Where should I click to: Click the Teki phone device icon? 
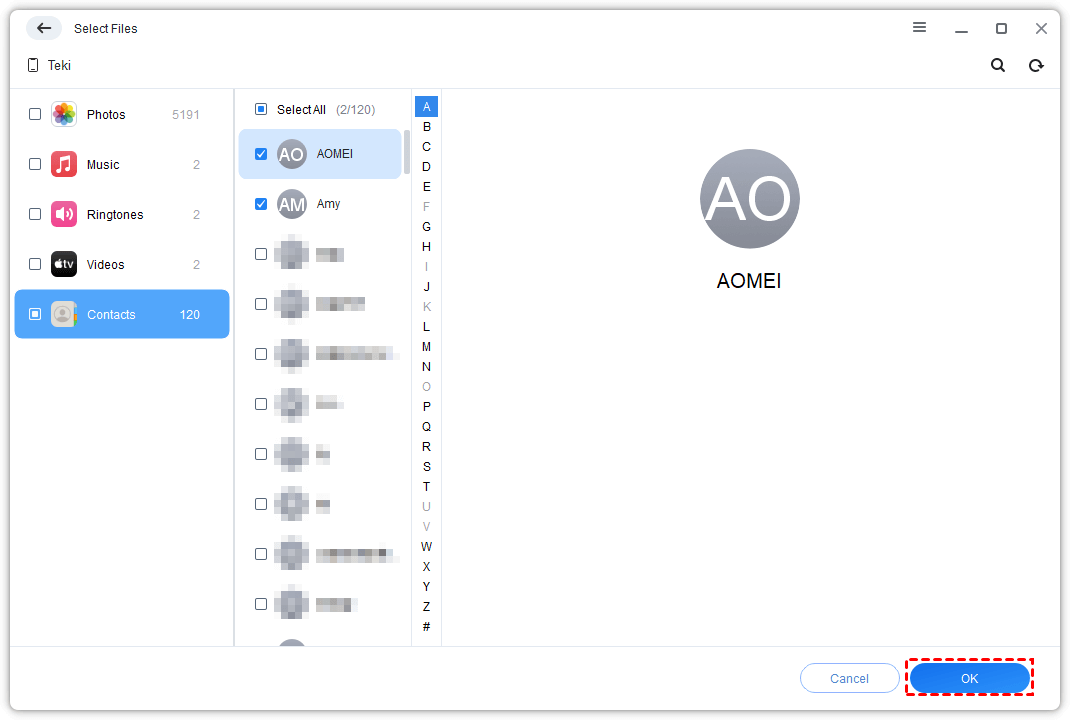(x=32, y=65)
